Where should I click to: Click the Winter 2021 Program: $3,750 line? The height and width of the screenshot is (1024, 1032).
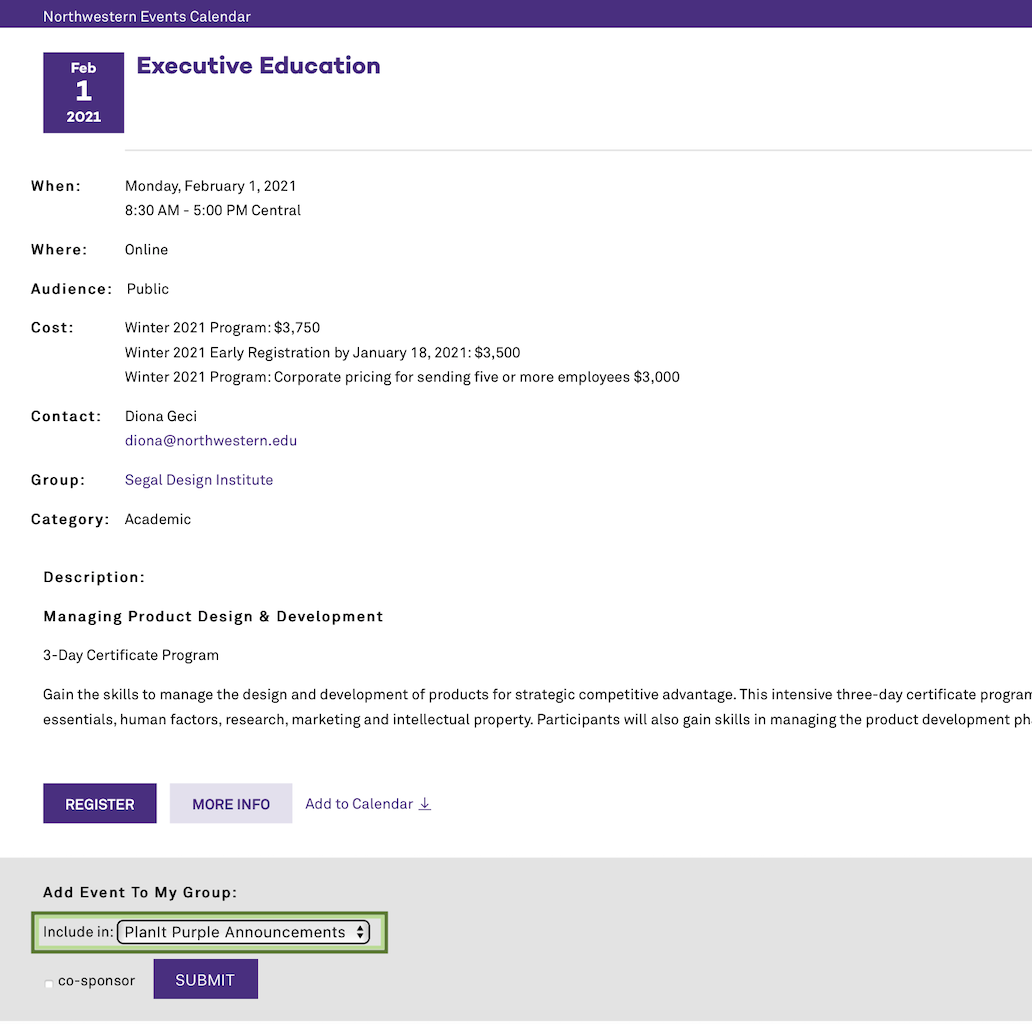(x=222, y=328)
